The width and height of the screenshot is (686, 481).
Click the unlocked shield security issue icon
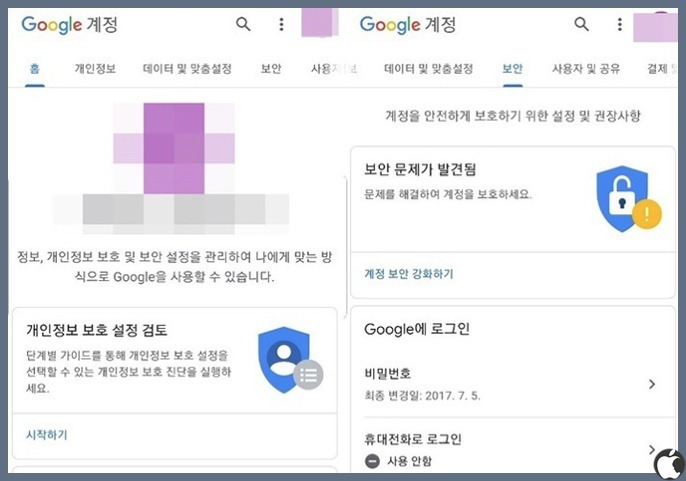[628, 199]
